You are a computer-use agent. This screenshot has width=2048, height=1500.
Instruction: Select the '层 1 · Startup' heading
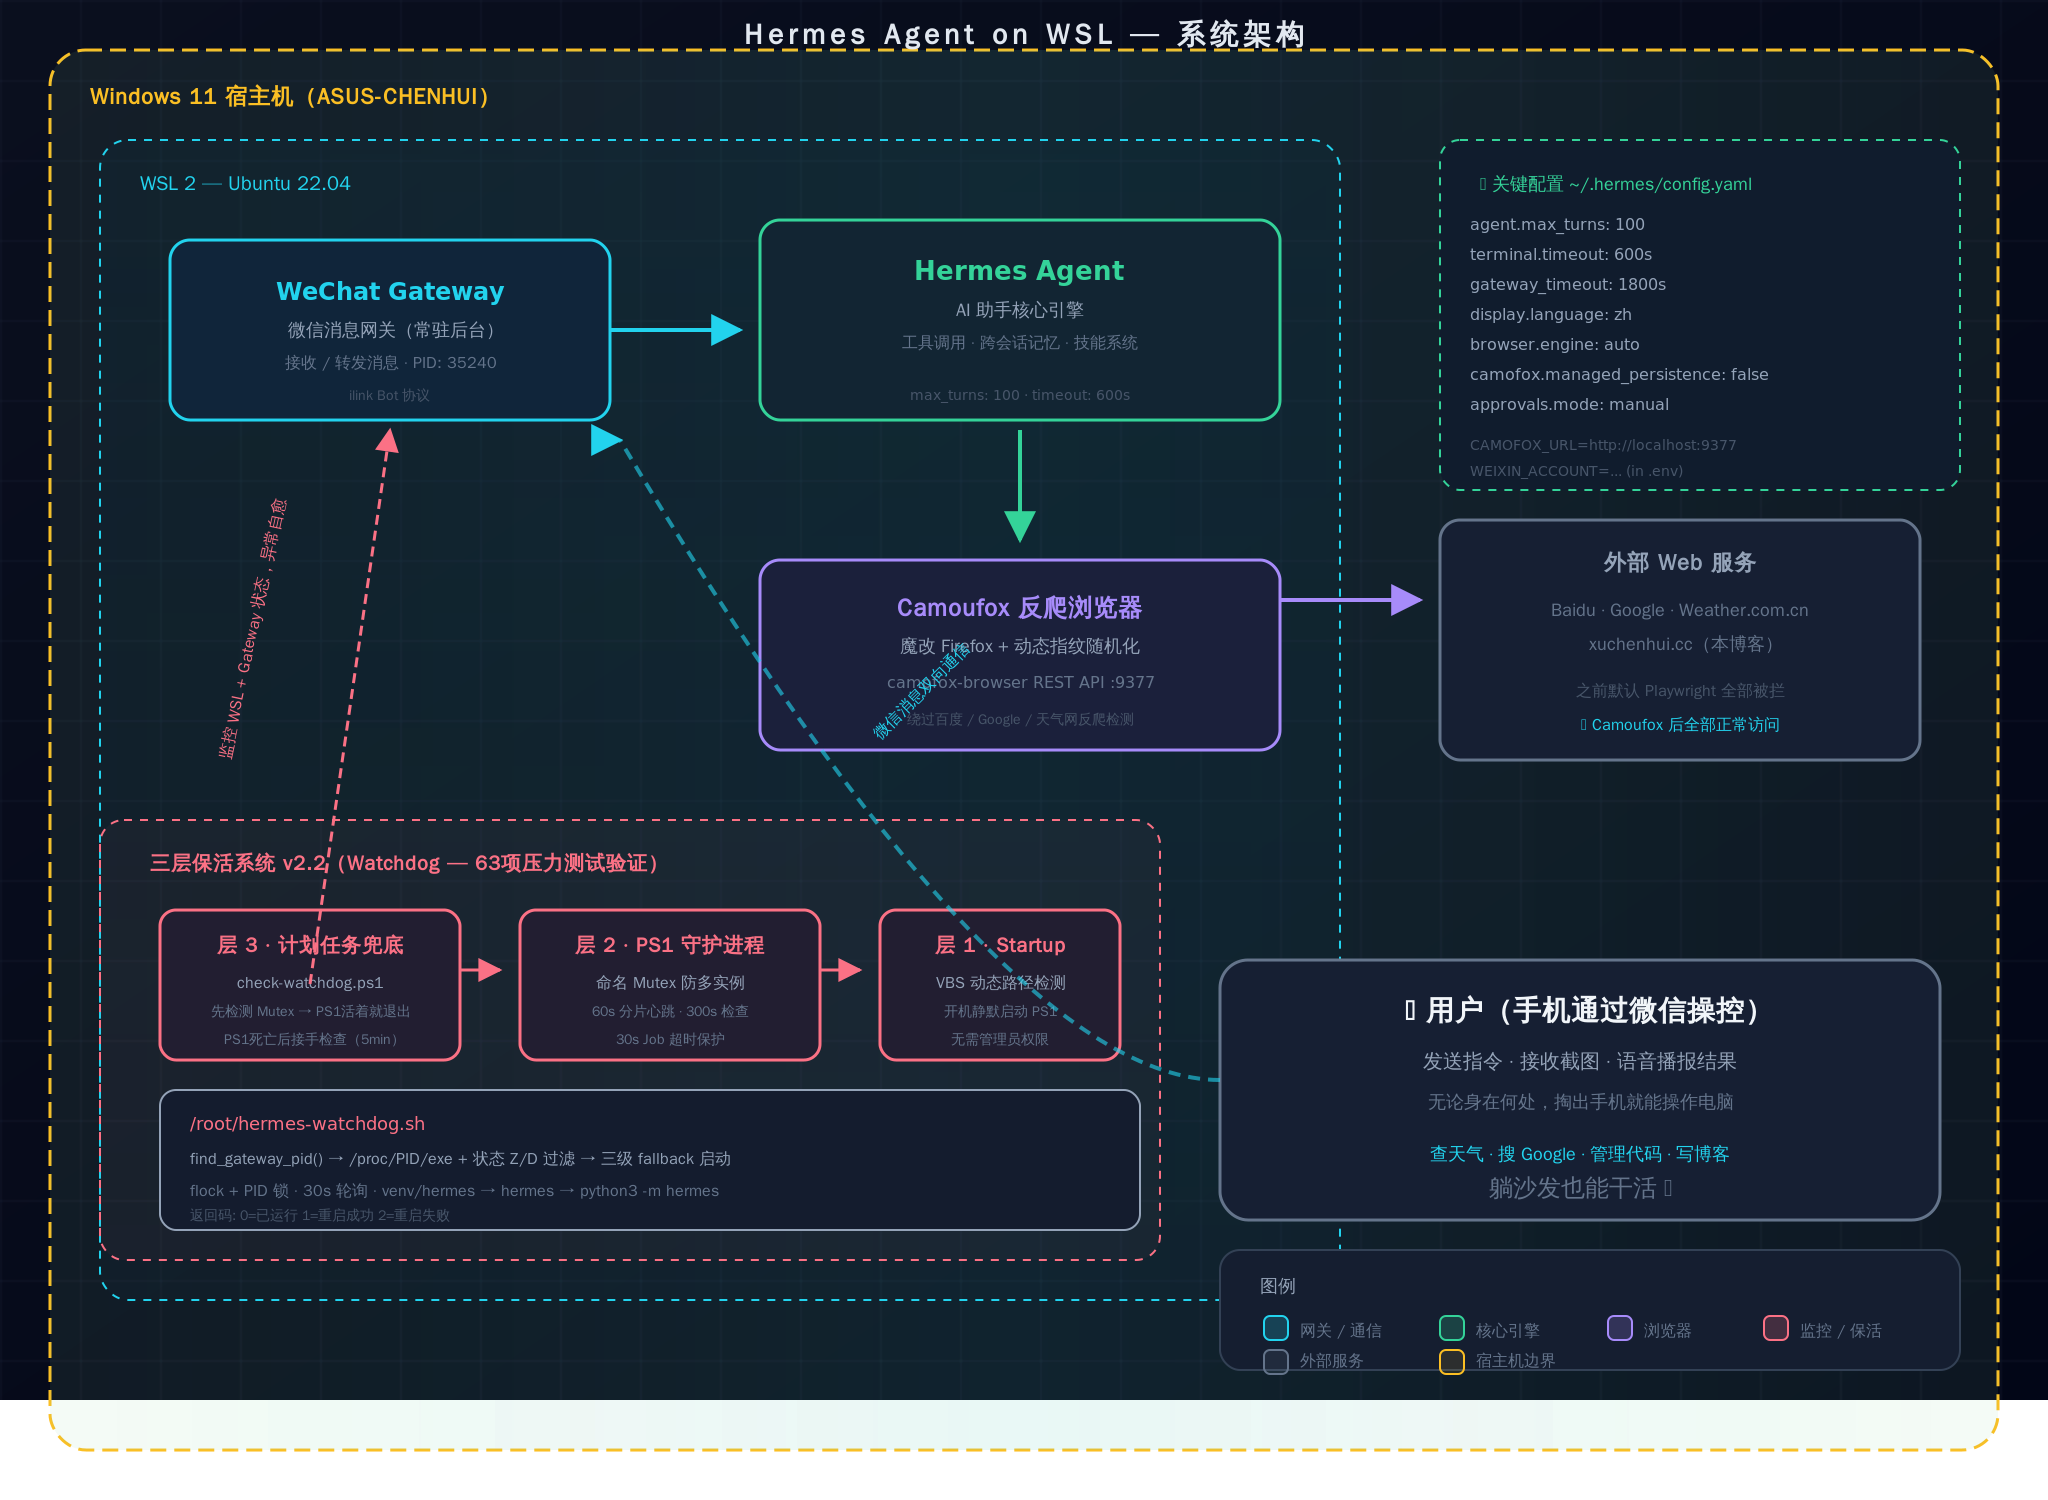[1000, 945]
